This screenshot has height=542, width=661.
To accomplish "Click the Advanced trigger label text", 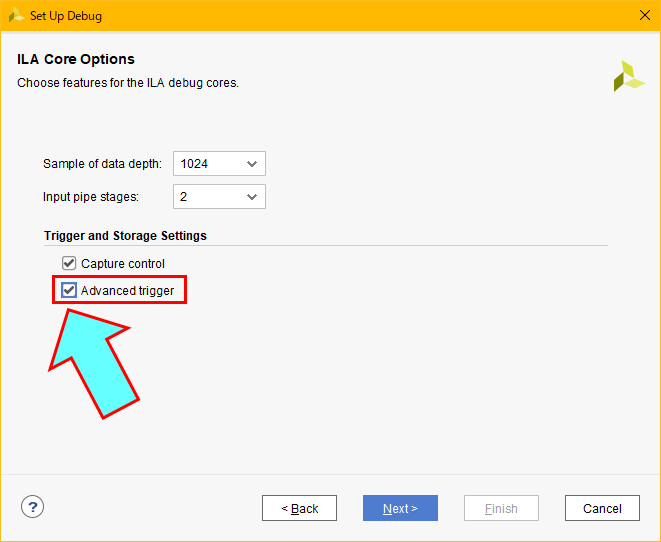I will coord(127,291).
